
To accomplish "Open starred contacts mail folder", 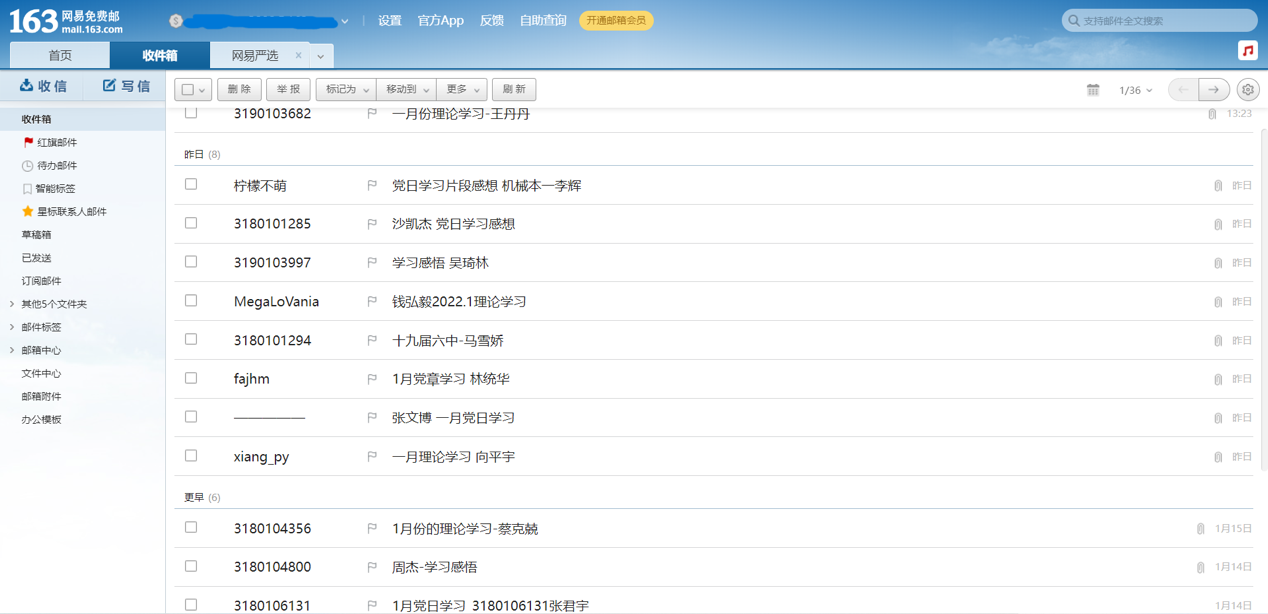I will [71, 212].
